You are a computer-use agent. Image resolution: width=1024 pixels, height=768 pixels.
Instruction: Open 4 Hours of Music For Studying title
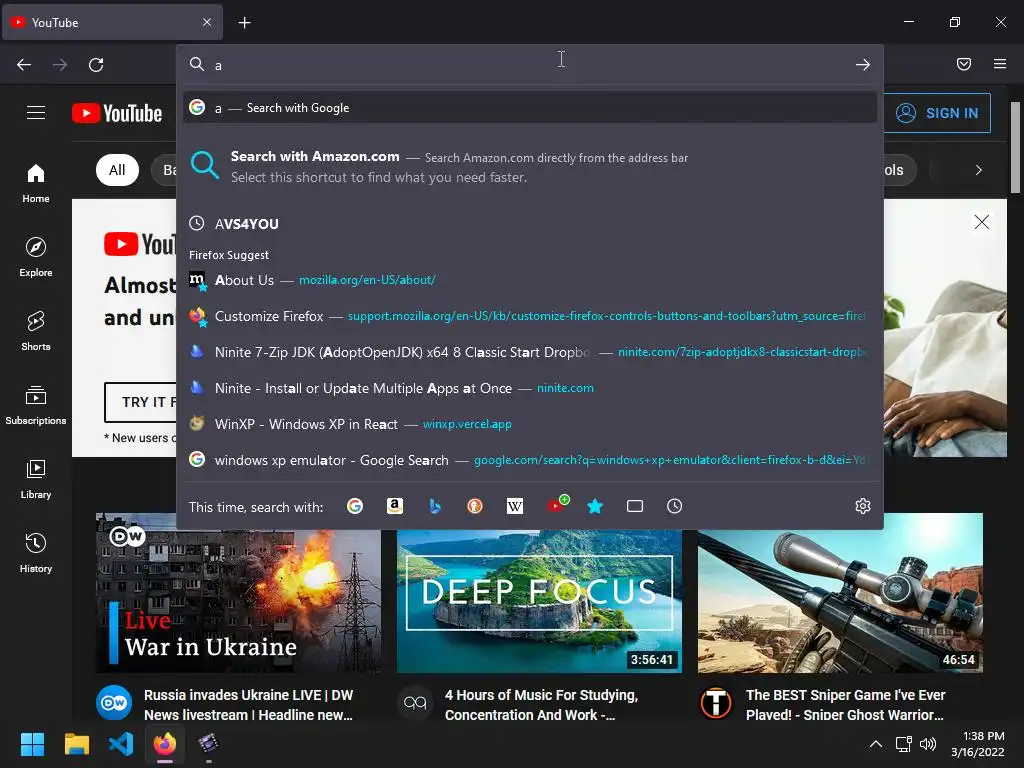pos(541,705)
